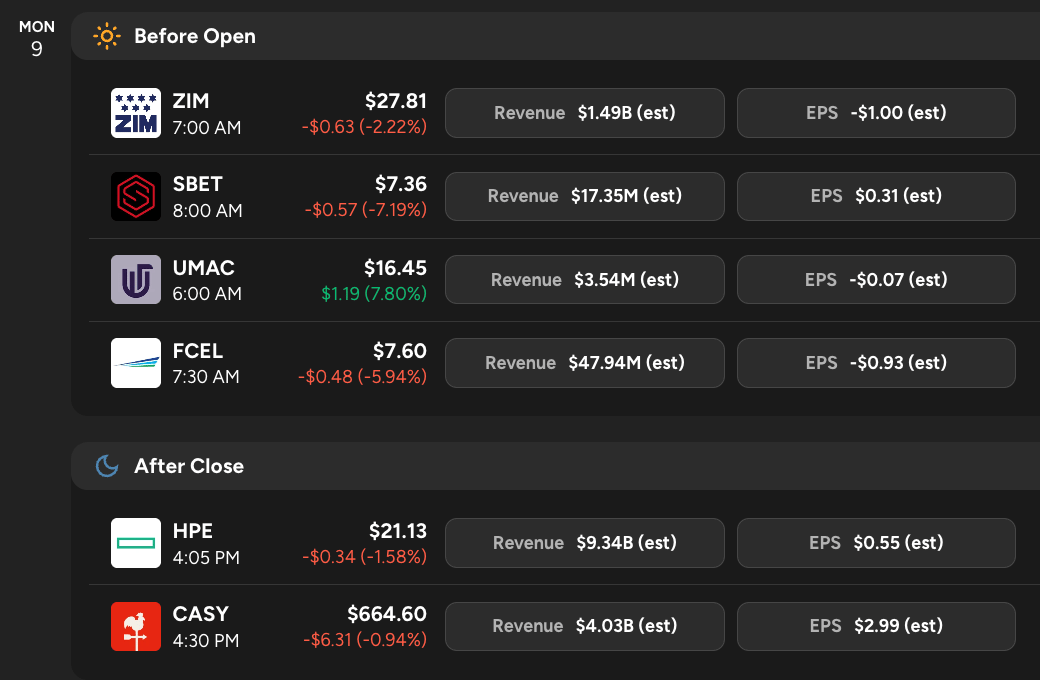Click the SBET red hexagon logo
Image resolution: width=1040 pixels, height=680 pixels.
tap(135, 196)
